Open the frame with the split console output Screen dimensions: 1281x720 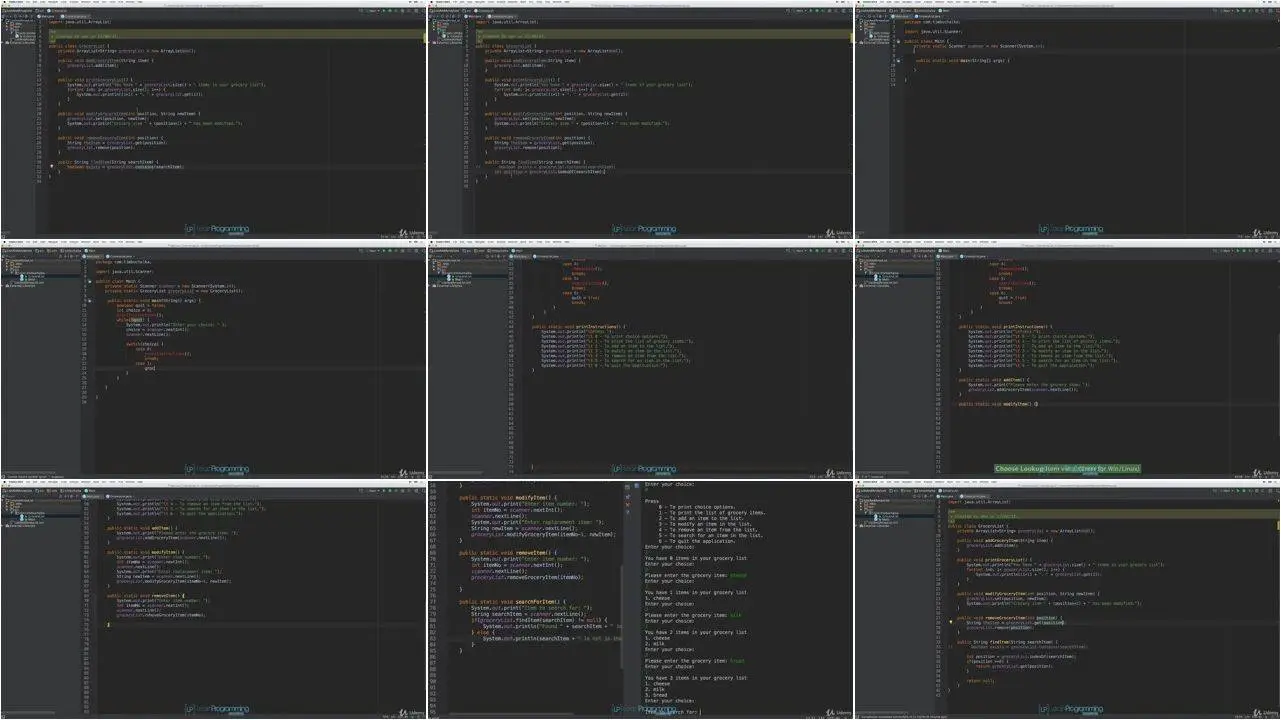640,600
